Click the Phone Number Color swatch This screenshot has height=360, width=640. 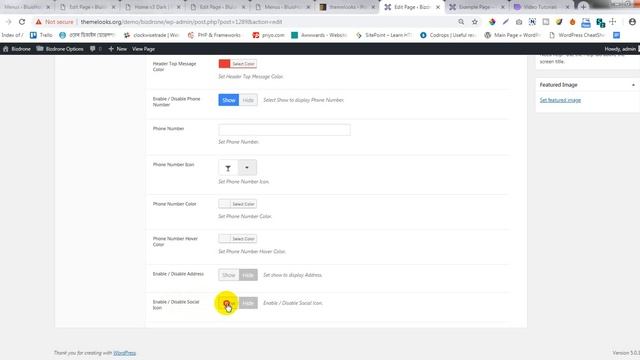pos(224,204)
